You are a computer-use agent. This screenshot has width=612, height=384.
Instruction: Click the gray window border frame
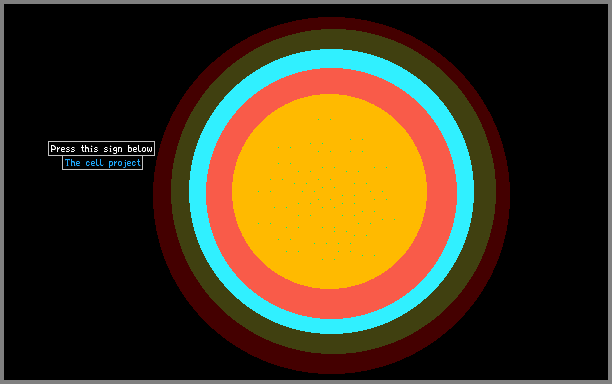click(x=306, y=2)
